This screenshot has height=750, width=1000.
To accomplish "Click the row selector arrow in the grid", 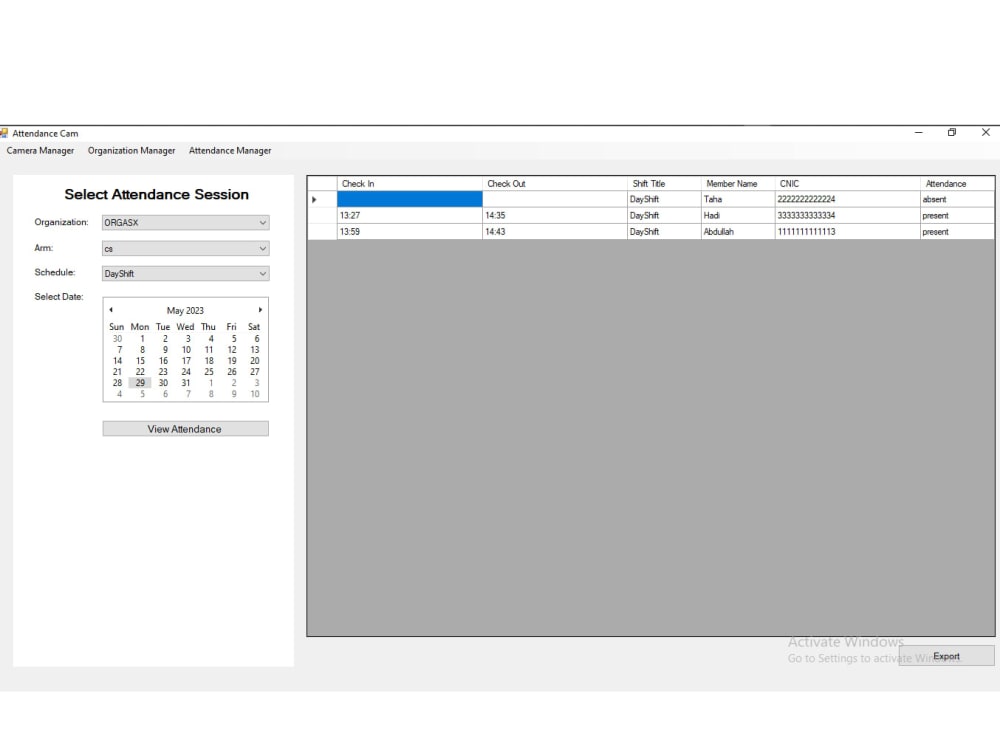I will click(315, 199).
